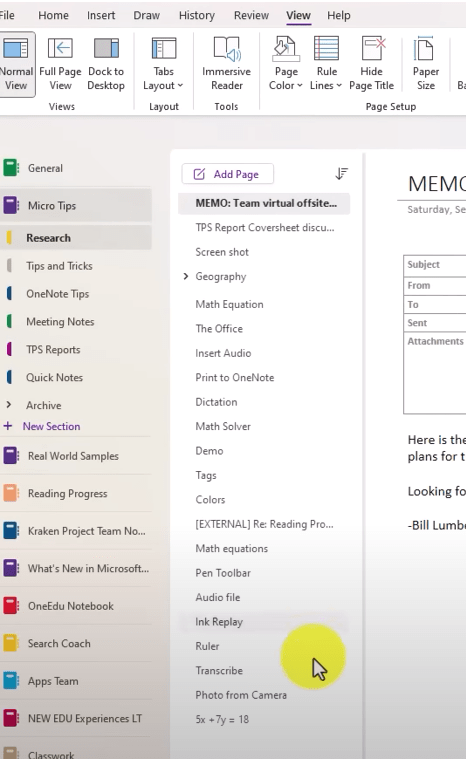
Task: Toggle Hide Page Title
Action: tap(372, 64)
